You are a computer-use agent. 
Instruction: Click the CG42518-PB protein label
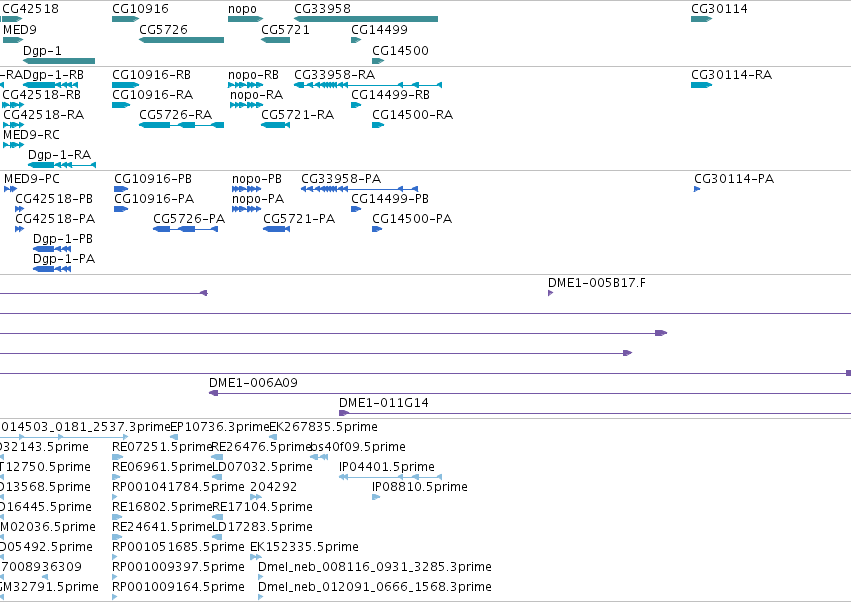tap(54, 199)
